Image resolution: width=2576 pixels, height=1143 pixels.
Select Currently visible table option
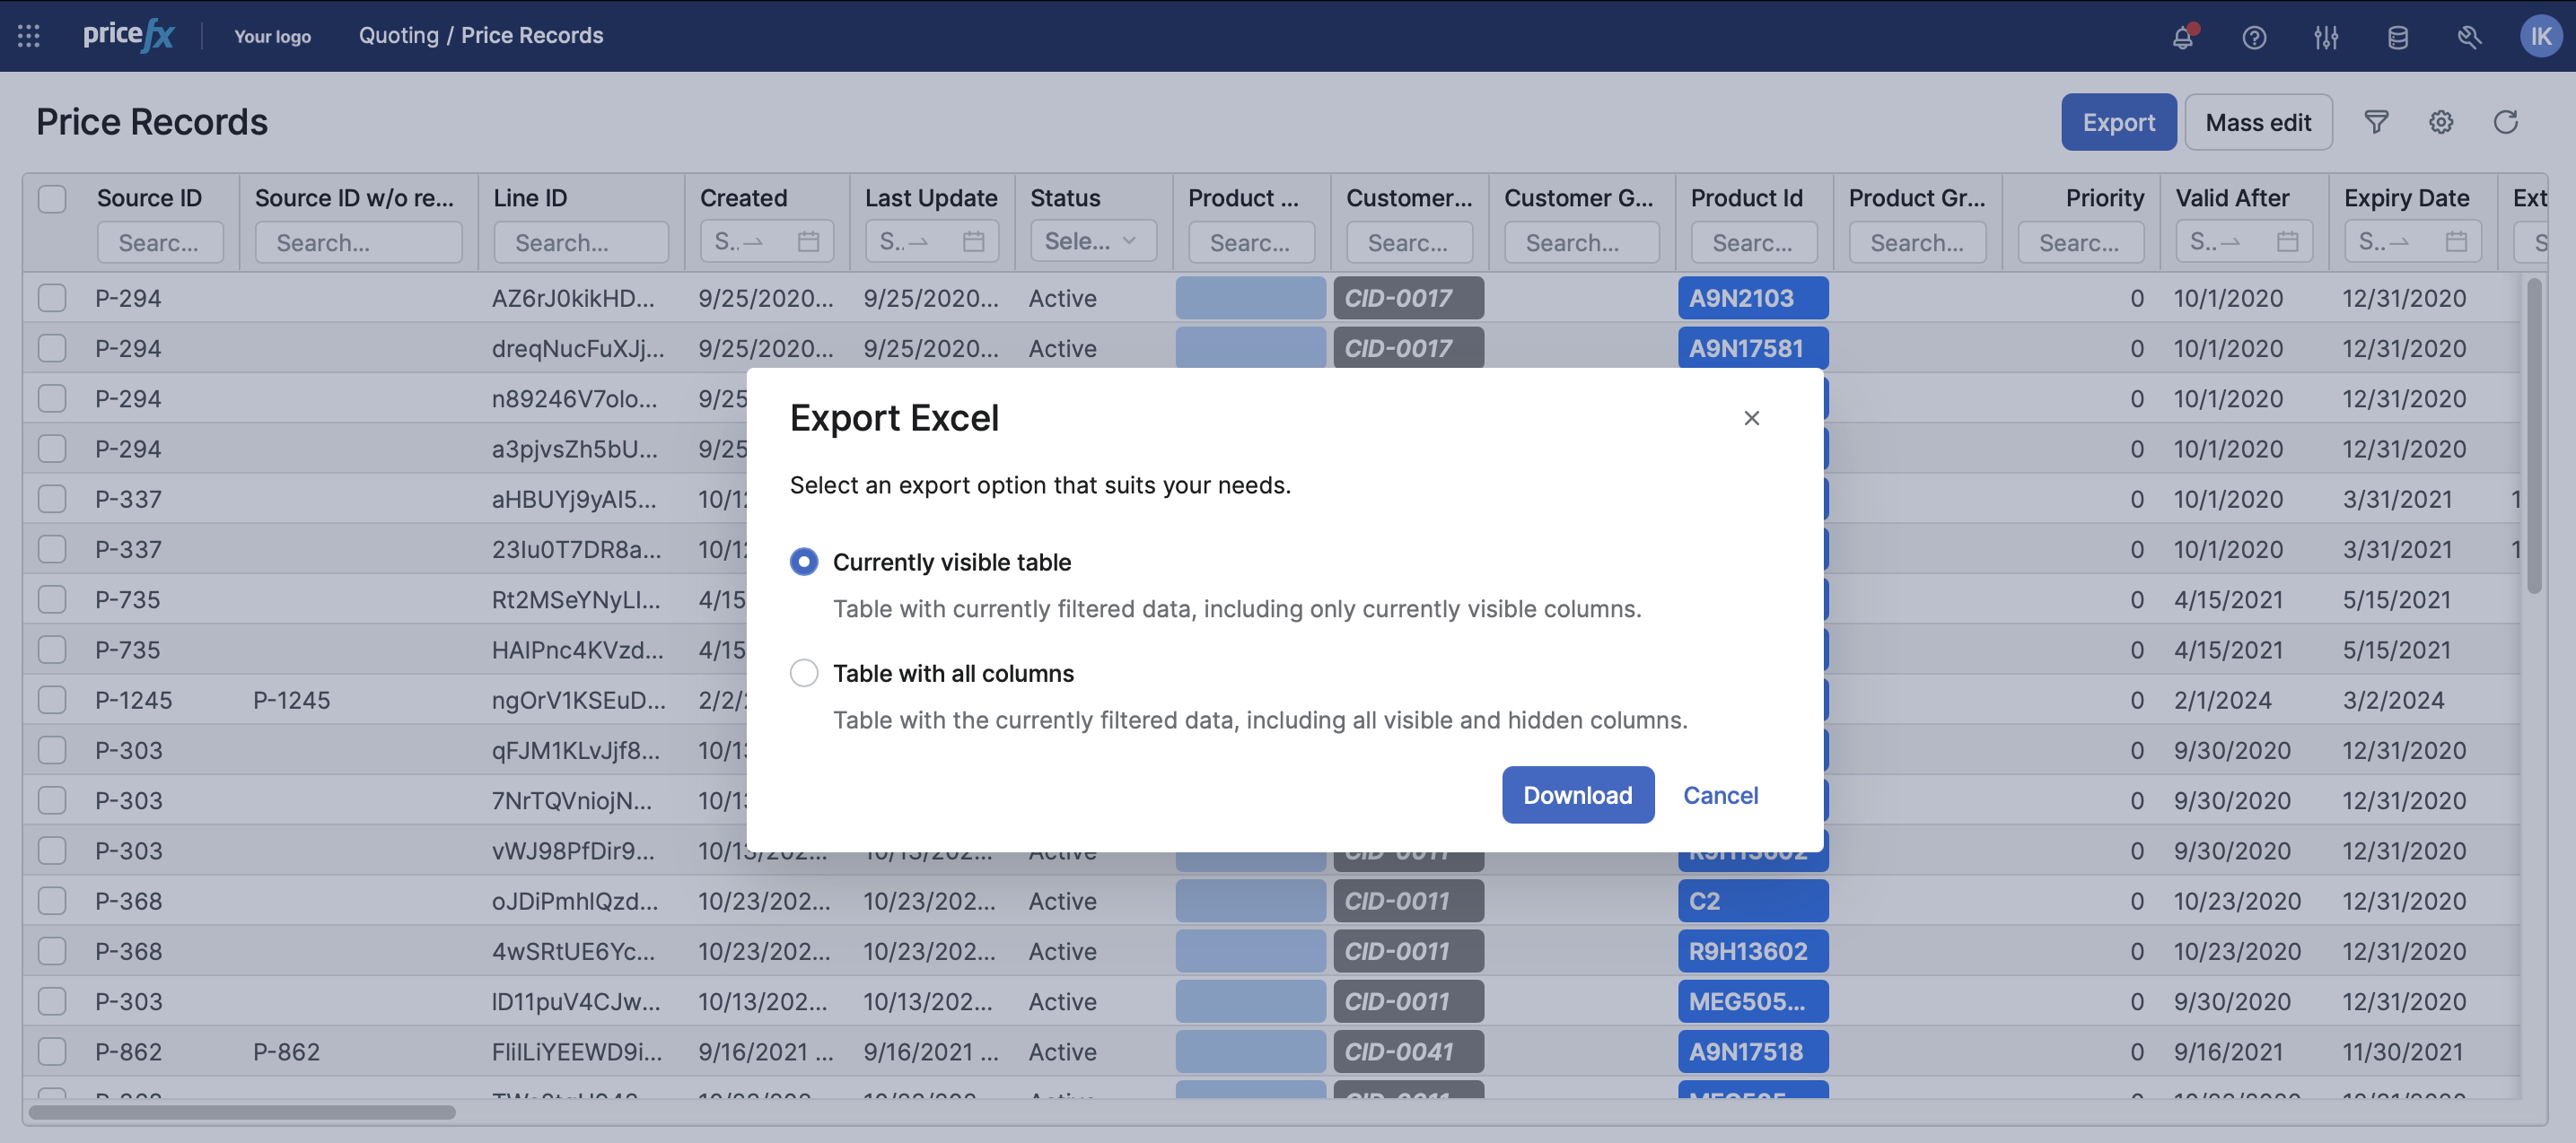pyautogui.click(x=804, y=562)
